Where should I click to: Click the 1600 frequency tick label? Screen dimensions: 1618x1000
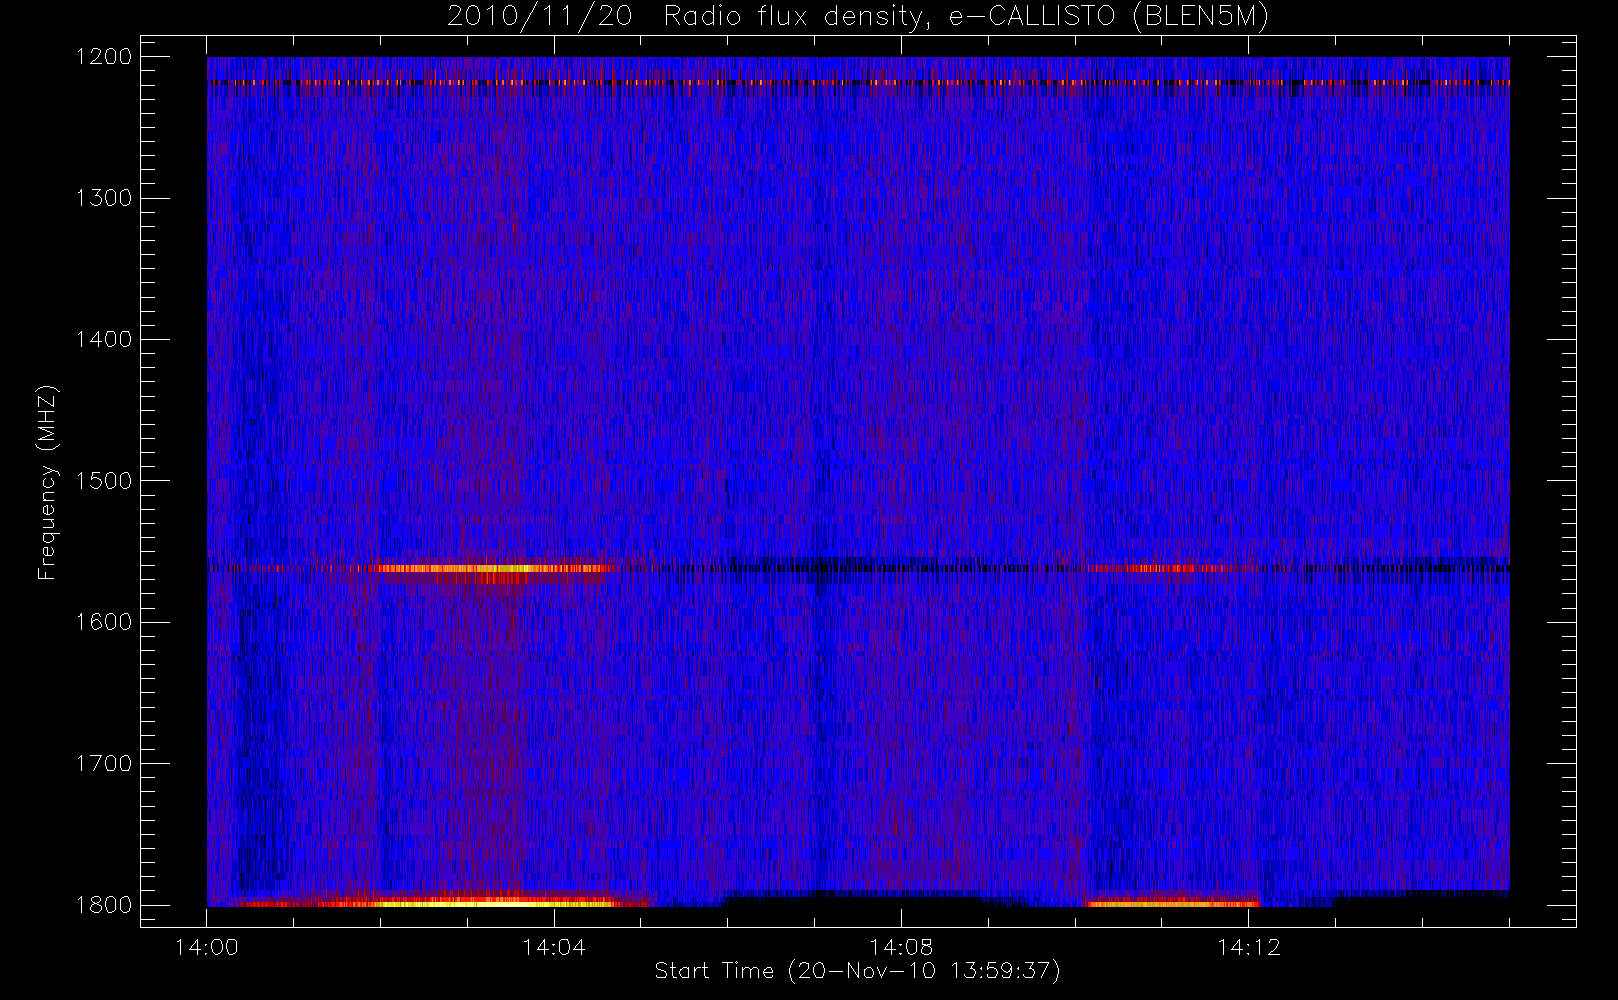(105, 622)
